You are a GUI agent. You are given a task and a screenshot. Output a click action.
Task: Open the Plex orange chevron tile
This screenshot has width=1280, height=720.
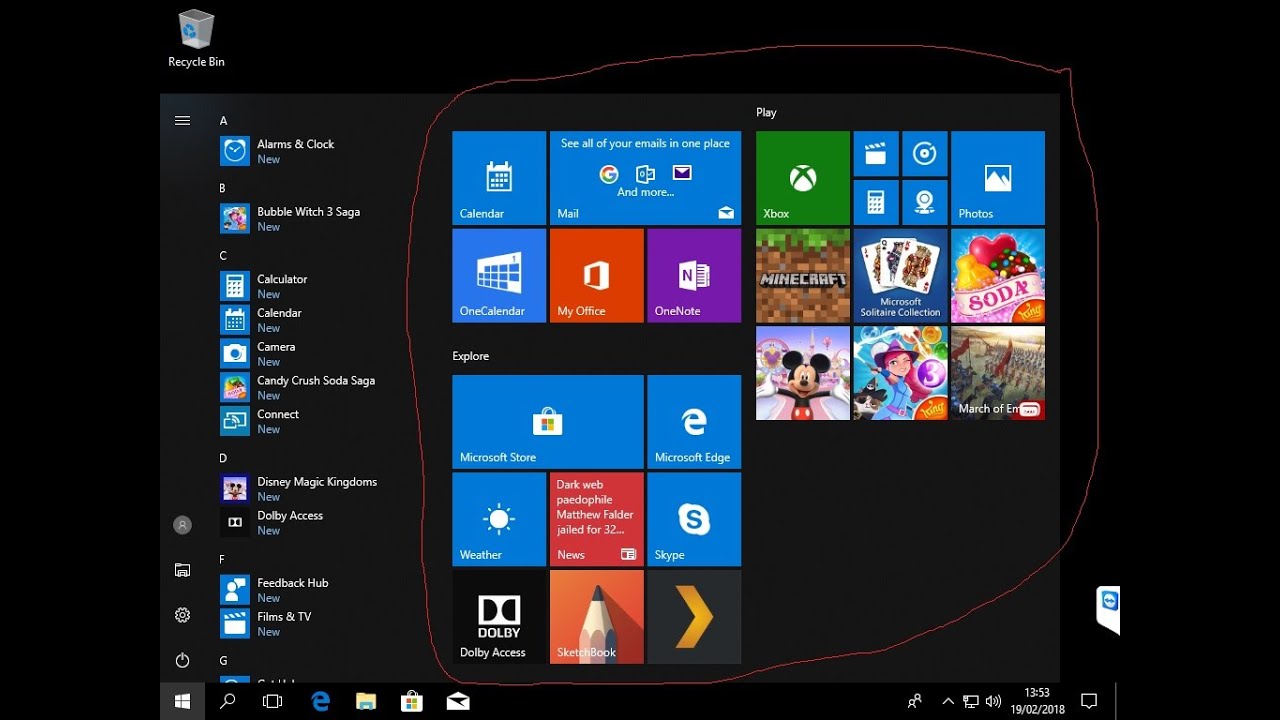(x=694, y=617)
